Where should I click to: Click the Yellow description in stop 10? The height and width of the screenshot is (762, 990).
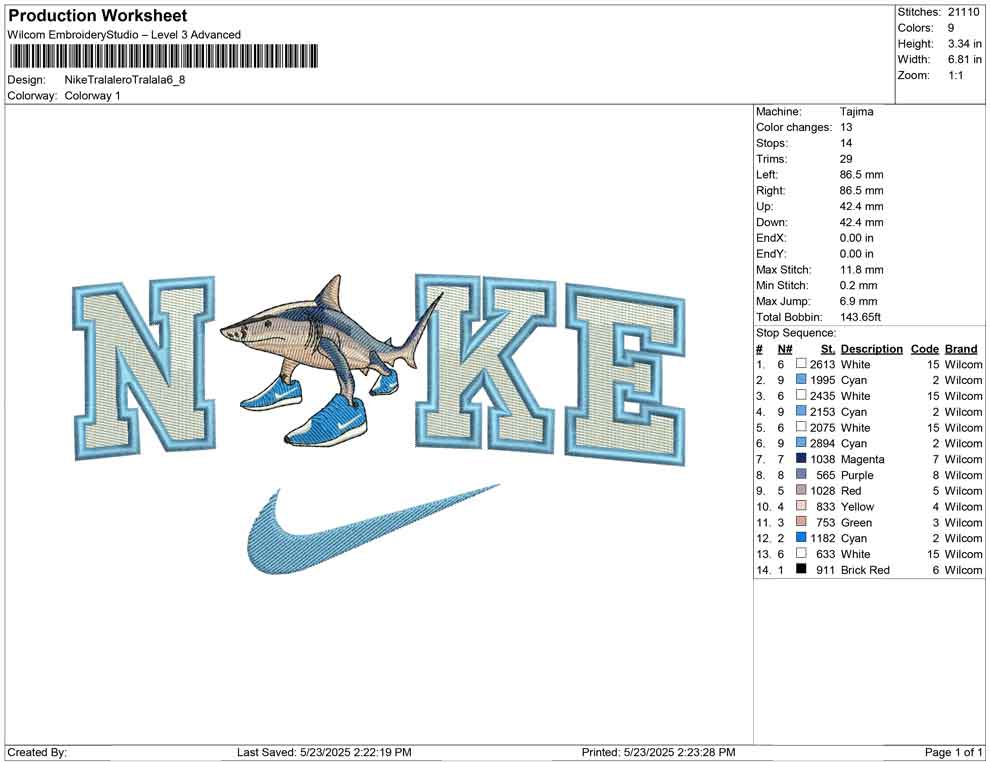(x=857, y=506)
